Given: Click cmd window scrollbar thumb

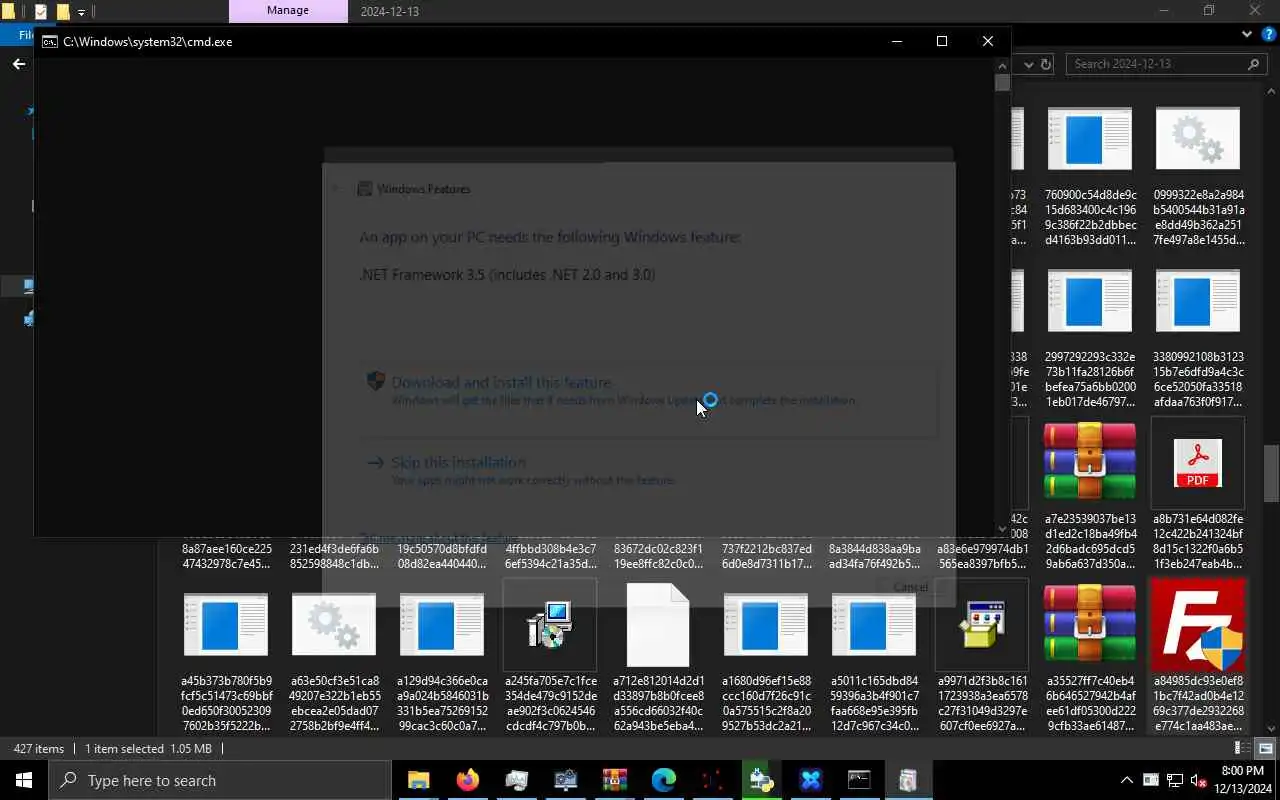Looking at the screenshot, I should 1002,83.
